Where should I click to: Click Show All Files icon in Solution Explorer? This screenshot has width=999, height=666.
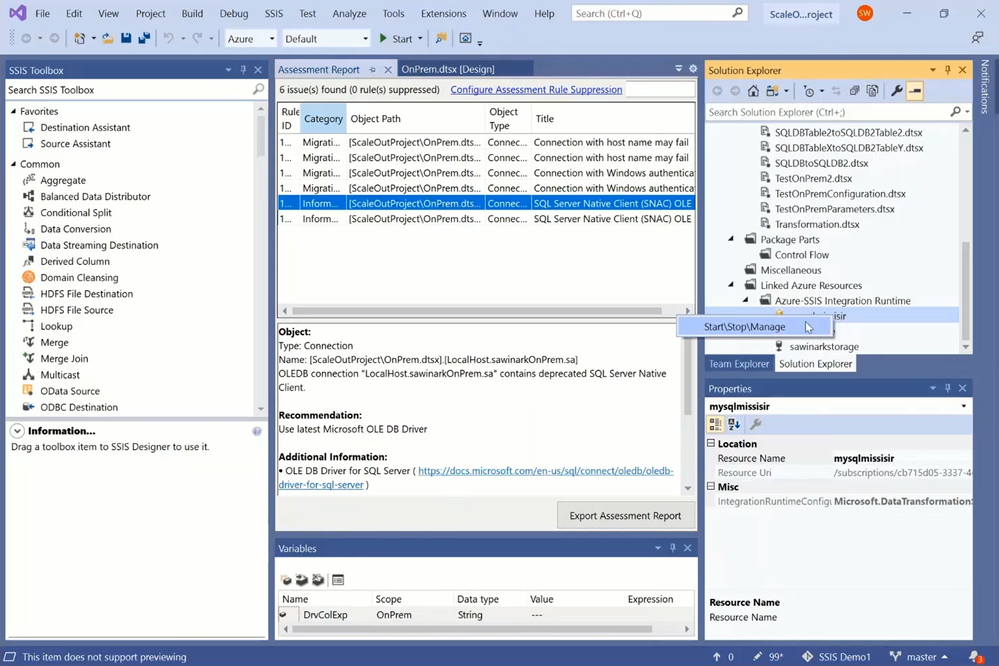(x=872, y=91)
